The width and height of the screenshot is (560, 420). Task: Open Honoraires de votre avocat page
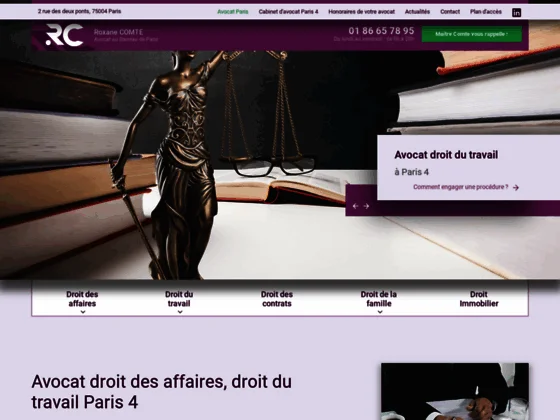point(361,12)
